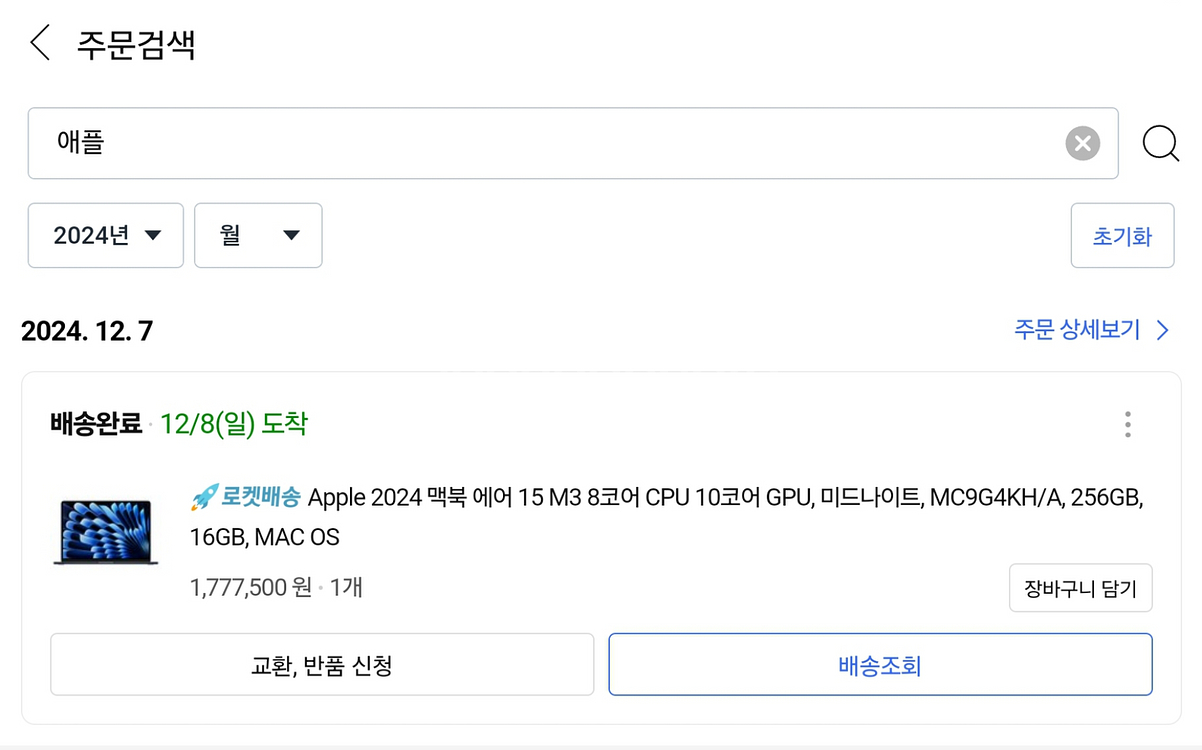The height and width of the screenshot is (750, 1202).
Task: Click the chevron beside 주문 상세보기
Action: point(1162,331)
